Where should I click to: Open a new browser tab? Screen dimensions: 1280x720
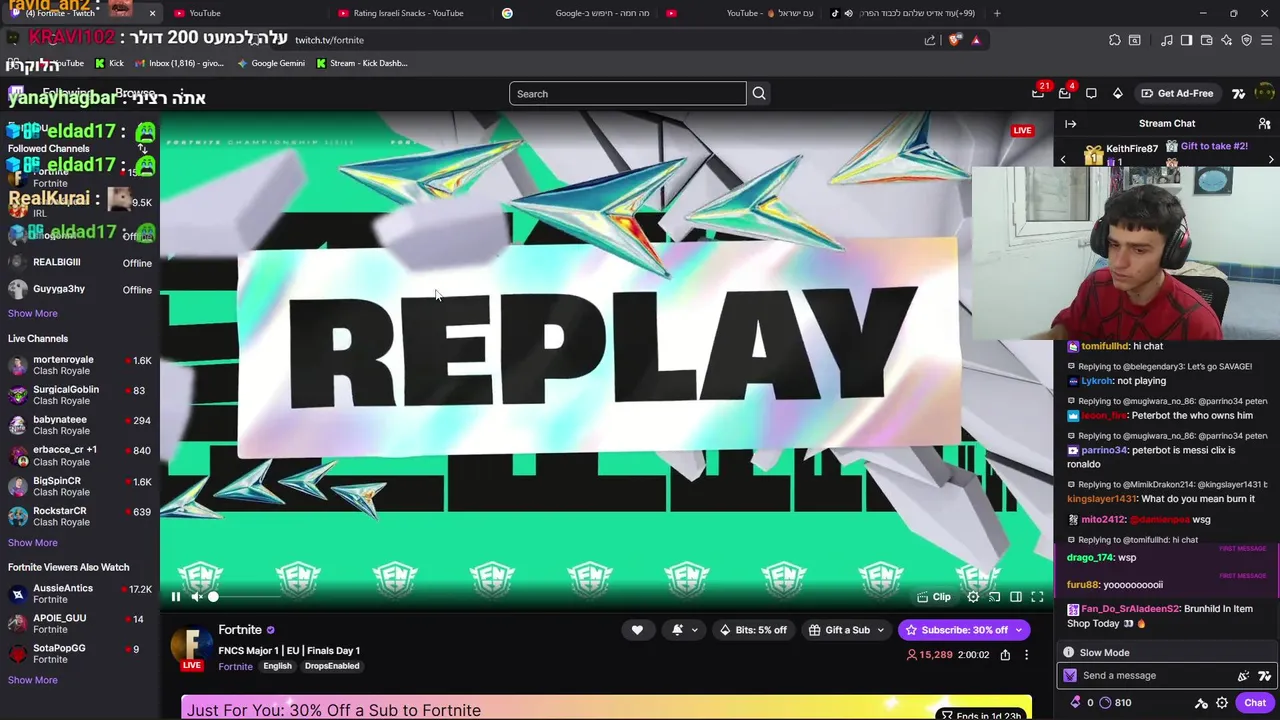(997, 13)
